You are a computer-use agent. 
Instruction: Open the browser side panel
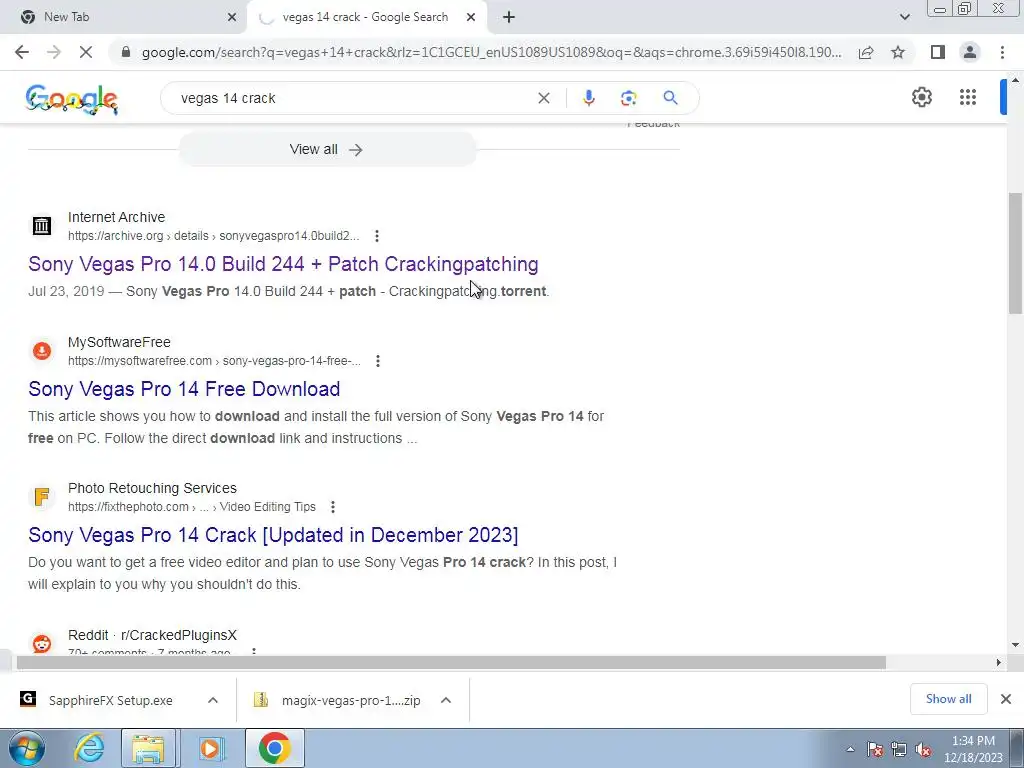938,52
